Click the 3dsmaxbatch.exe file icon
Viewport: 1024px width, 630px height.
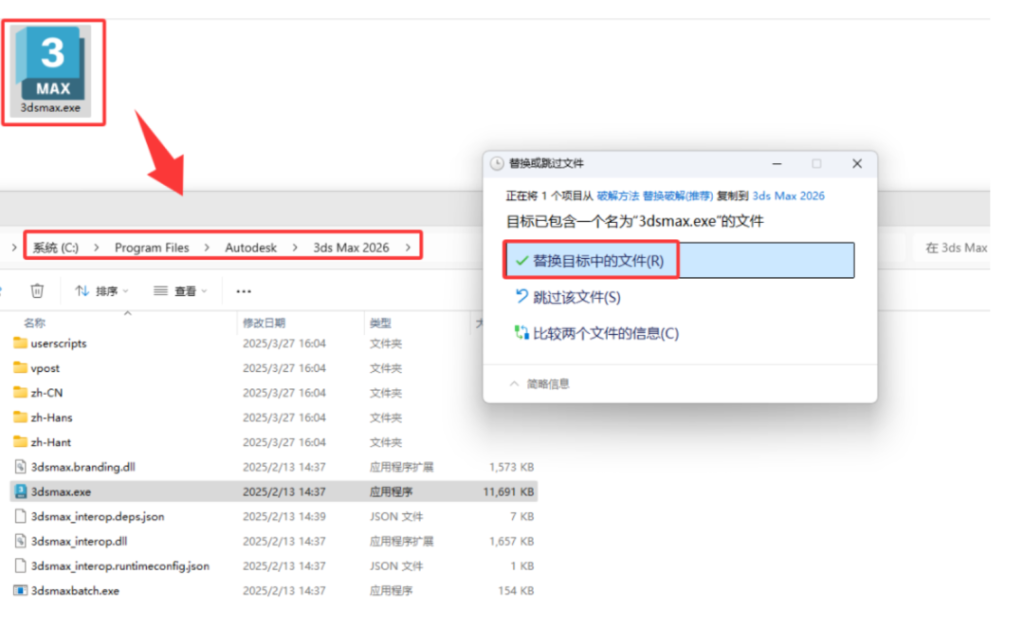pyautogui.click(x=20, y=591)
